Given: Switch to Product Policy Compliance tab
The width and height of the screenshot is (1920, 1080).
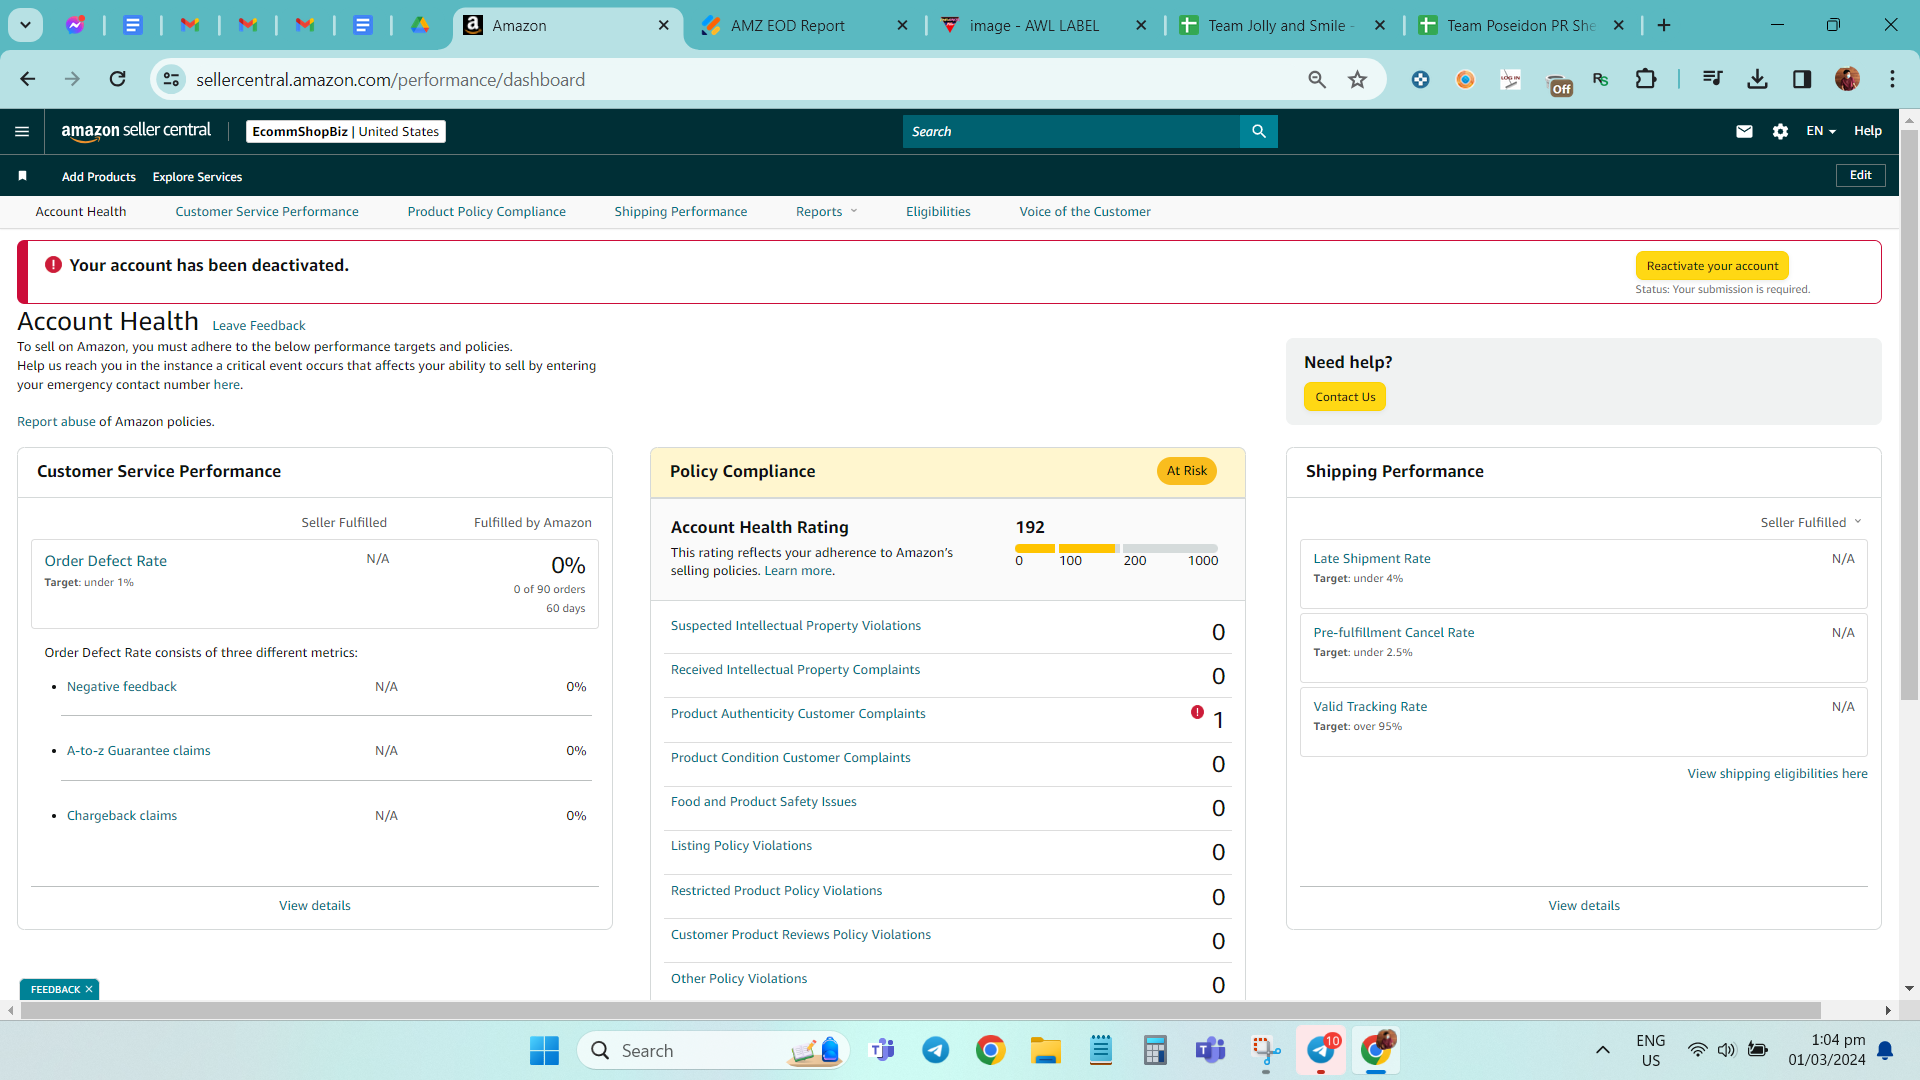Looking at the screenshot, I should 487,211.
